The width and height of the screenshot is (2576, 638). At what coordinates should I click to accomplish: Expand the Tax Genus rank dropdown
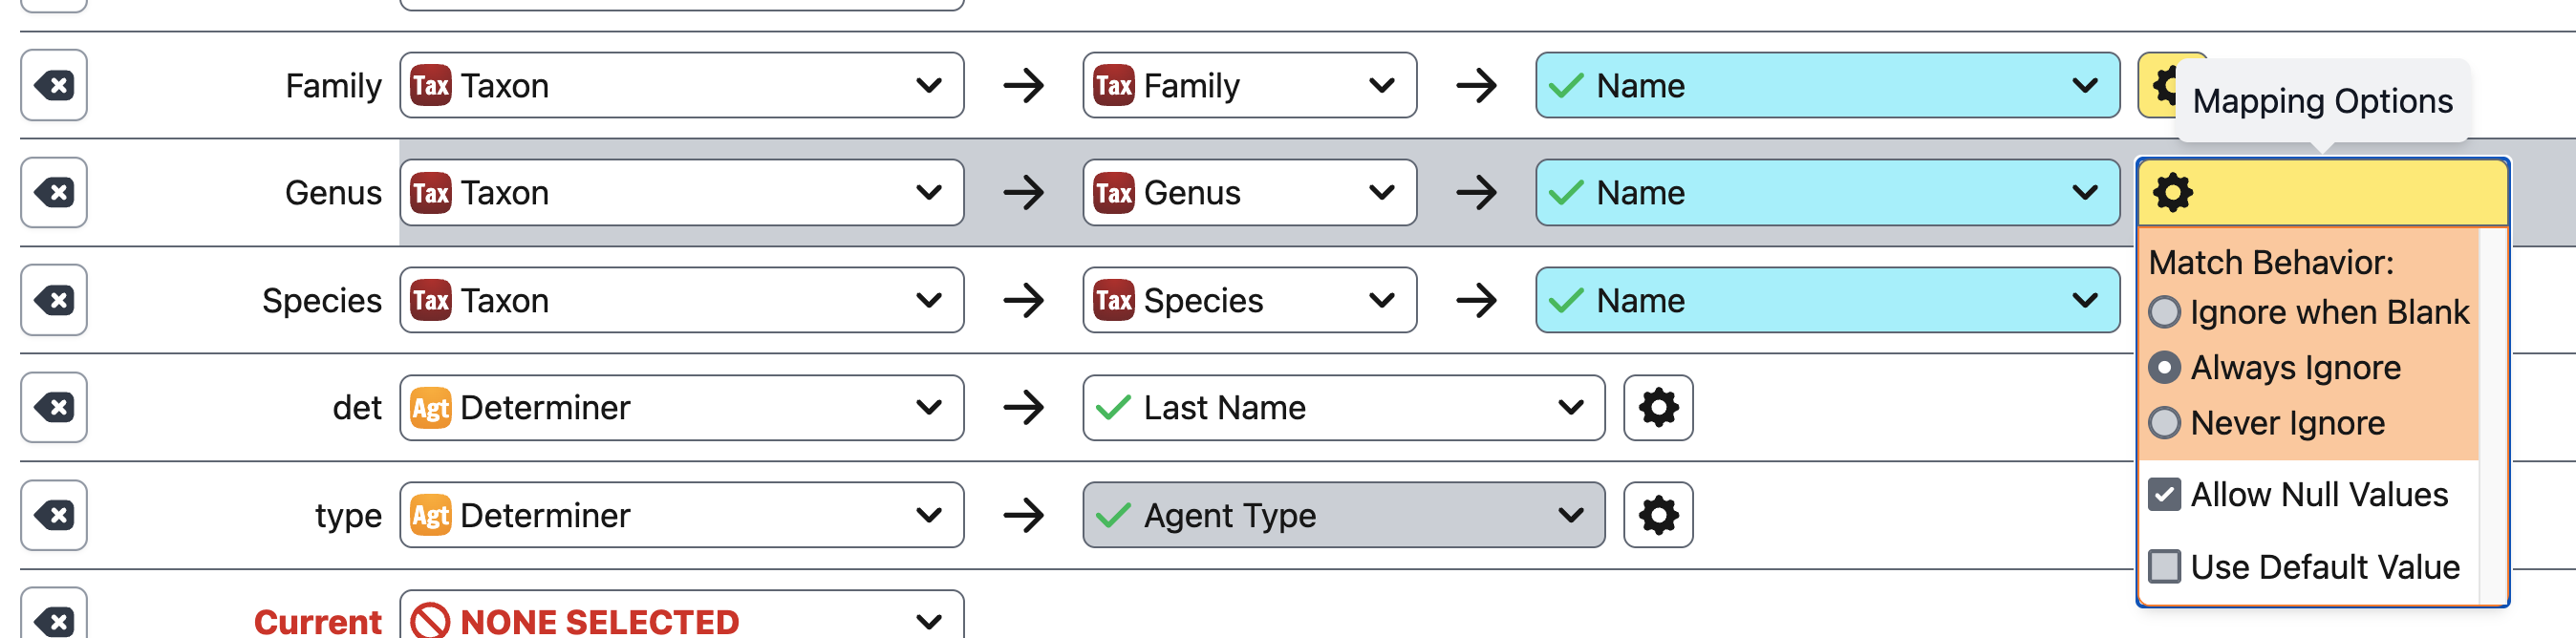(x=1248, y=193)
